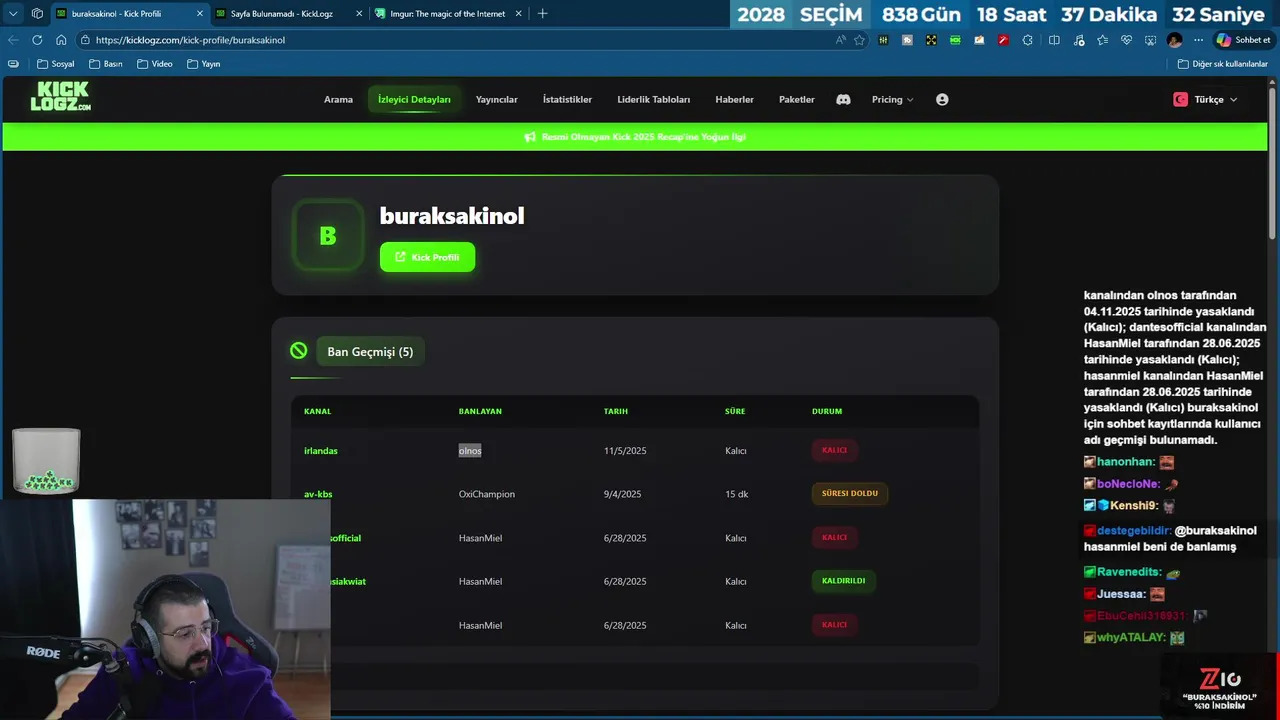Viewport: 1280px width, 720px height.
Task: Click the 9/4/2025 date cell
Action: pyautogui.click(x=622, y=494)
